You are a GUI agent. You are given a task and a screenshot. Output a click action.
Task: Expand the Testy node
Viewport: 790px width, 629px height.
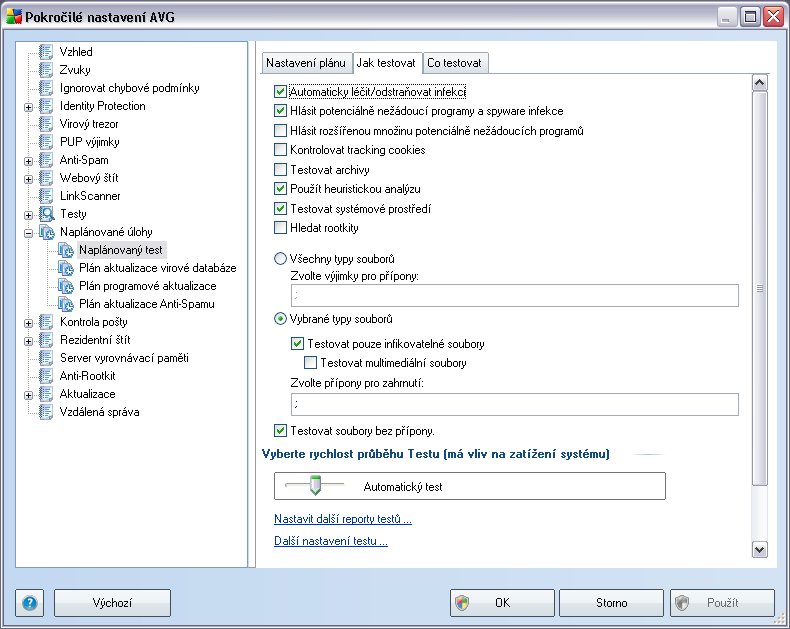[x=28, y=215]
